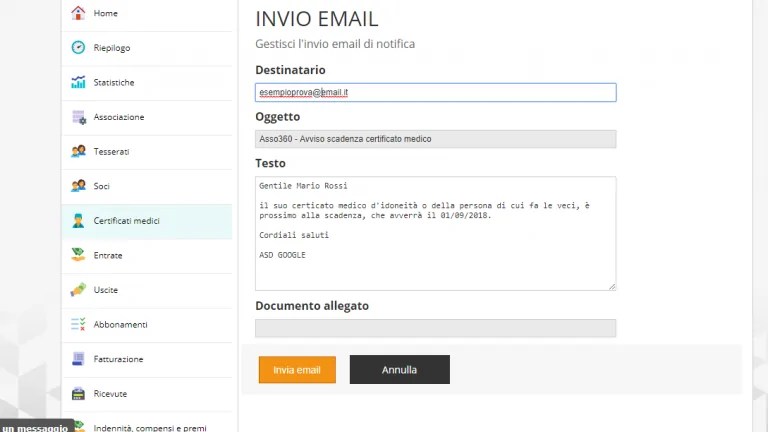Go to the Entrate section

click(147, 256)
